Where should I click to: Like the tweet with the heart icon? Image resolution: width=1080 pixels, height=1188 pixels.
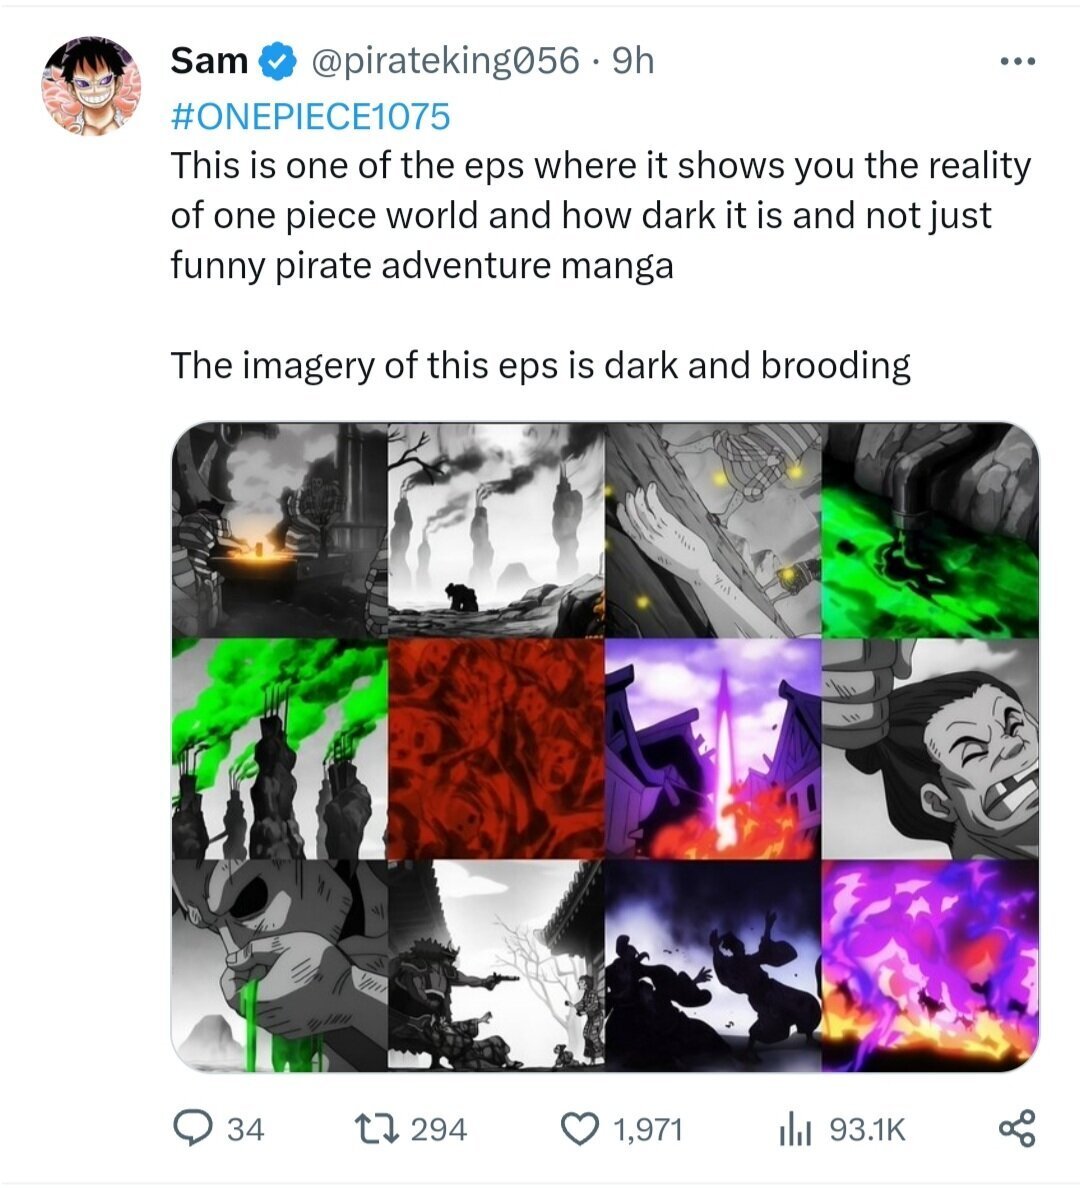coord(577,1129)
